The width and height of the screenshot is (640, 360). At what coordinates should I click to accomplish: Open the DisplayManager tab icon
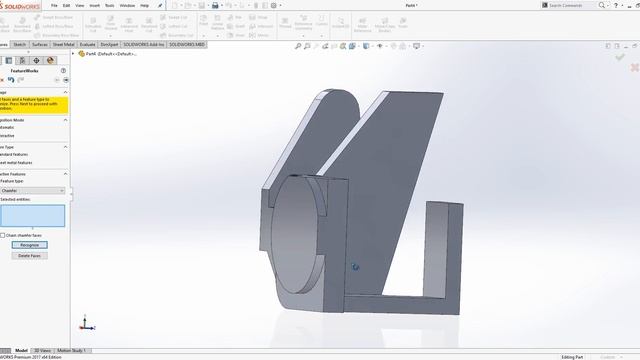click(x=50, y=60)
